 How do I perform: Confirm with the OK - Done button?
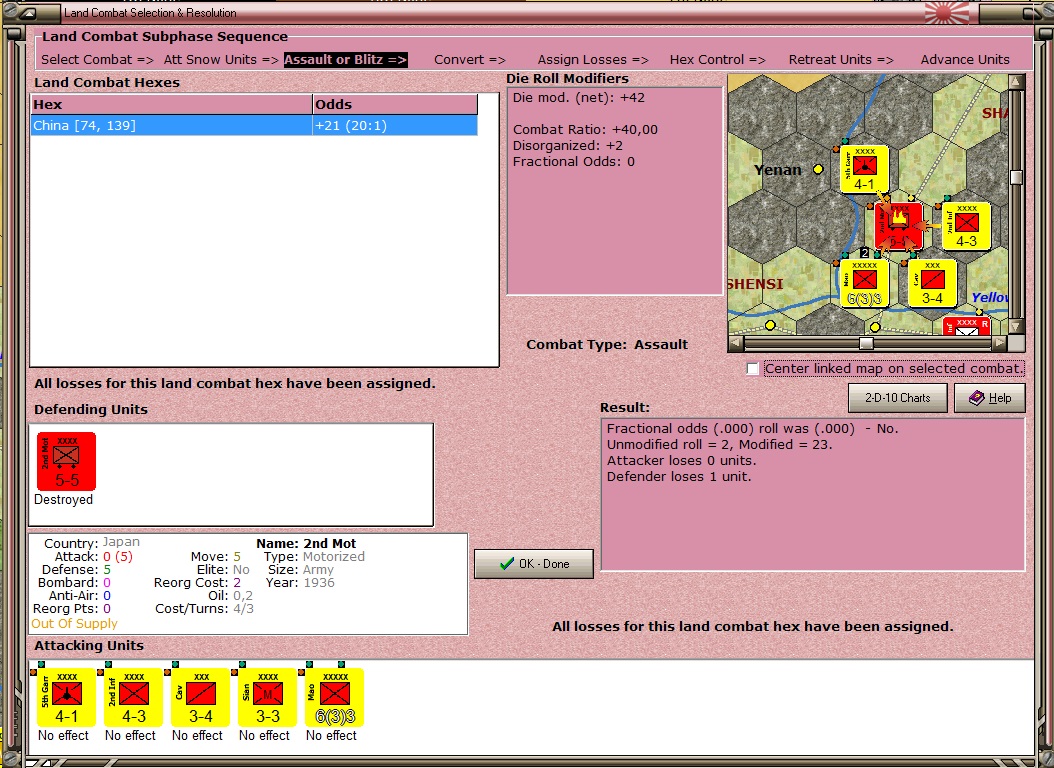(534, 564)
